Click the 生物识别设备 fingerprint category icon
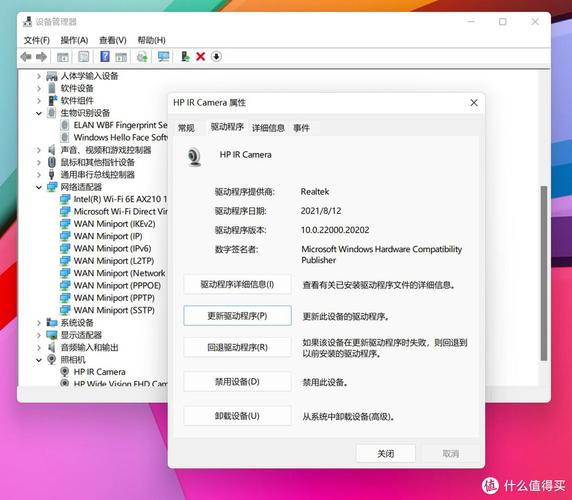This screenshot has width=572, height=500. click(52, 113)
